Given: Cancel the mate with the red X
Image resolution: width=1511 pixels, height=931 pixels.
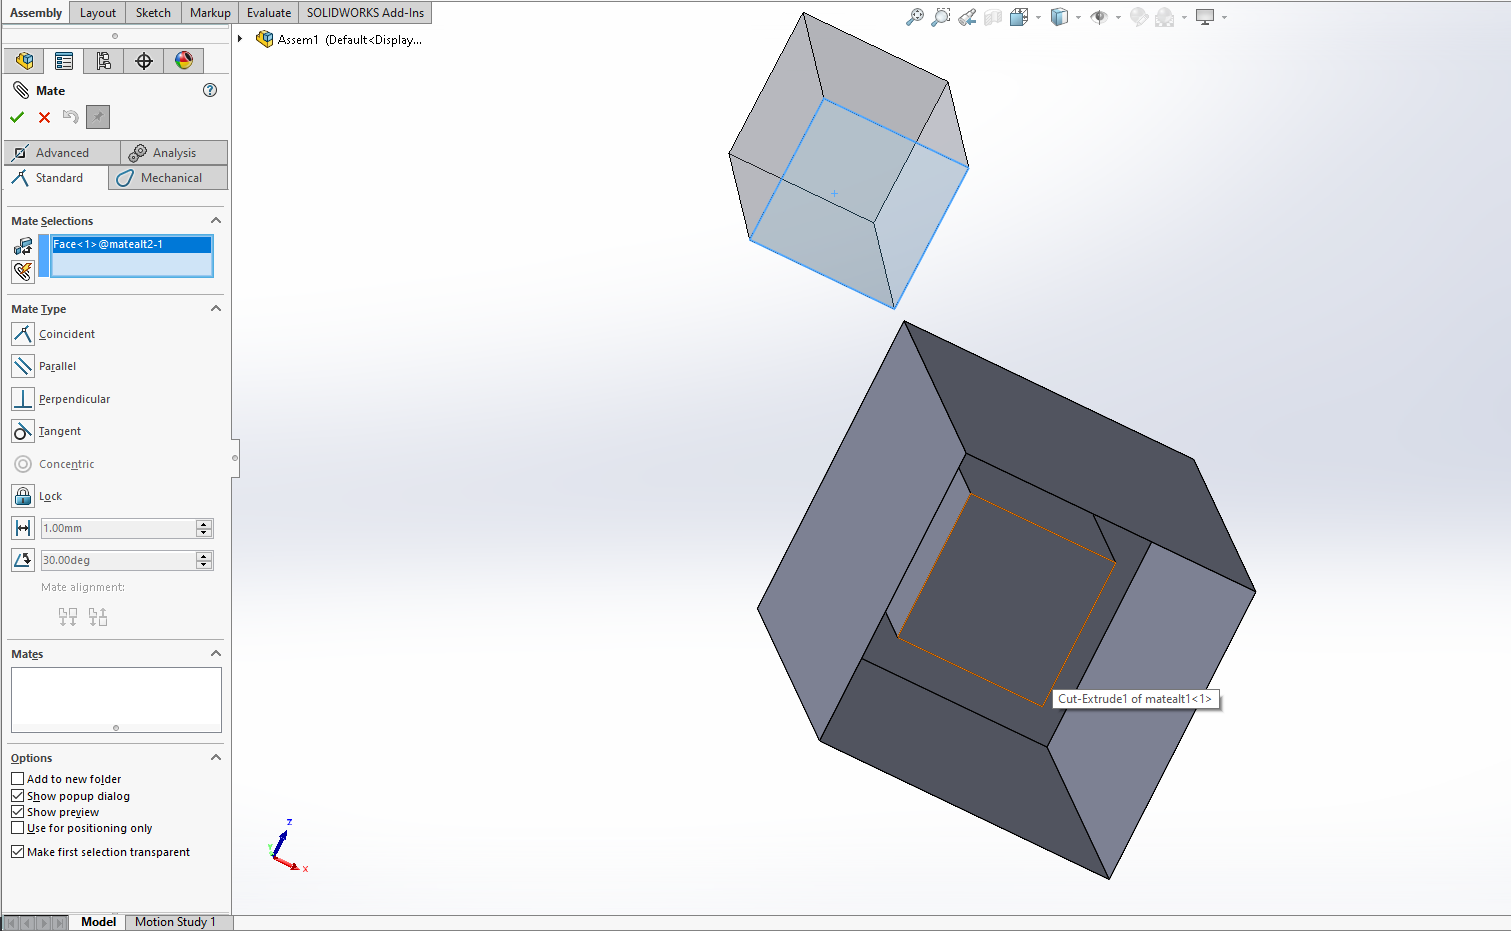Looking at the screenshot, I should point(44,117).
